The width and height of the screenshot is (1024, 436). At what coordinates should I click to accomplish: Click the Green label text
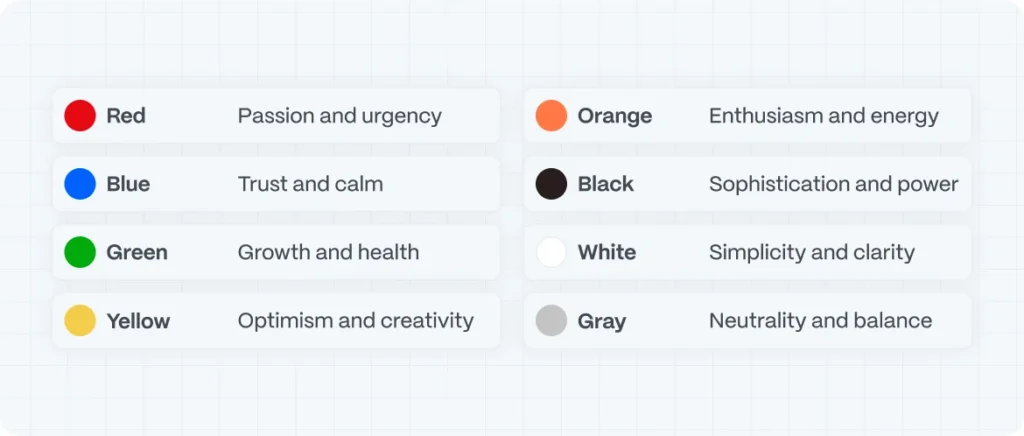pos(137,253)
